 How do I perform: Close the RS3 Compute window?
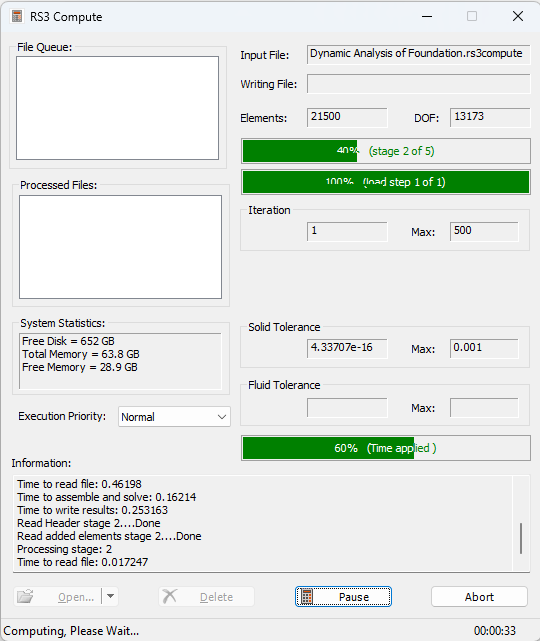(x=518, y=16)
